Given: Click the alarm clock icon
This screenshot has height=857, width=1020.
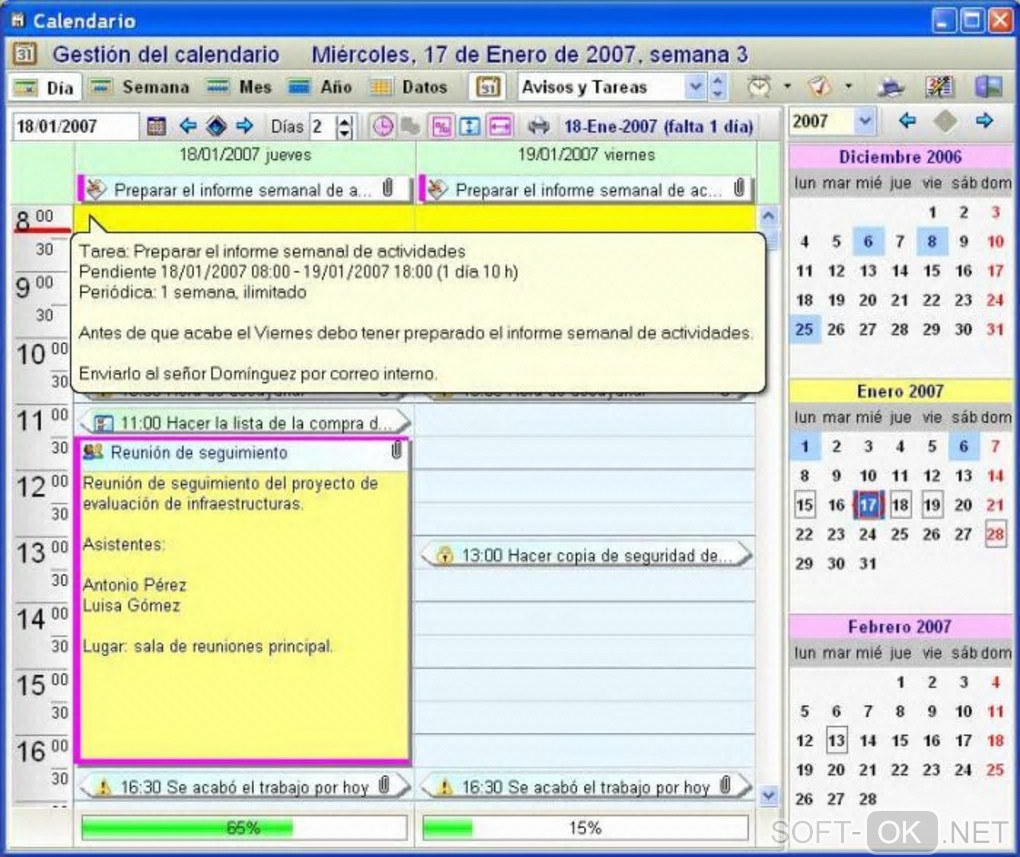Looking at the screenshot, I should (758, 87).
